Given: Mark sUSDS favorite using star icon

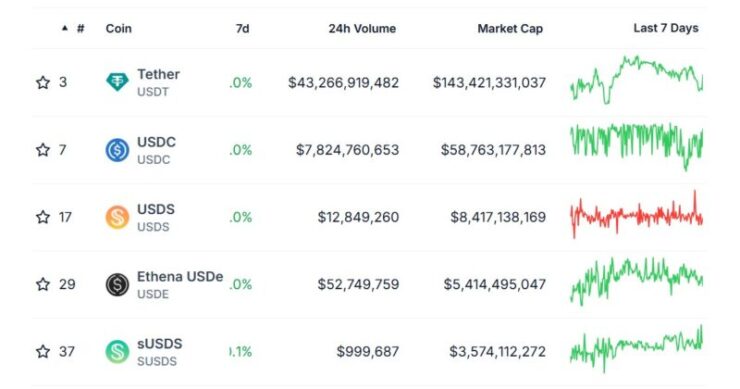Looking at the screenshot, I should coord(43,352).
